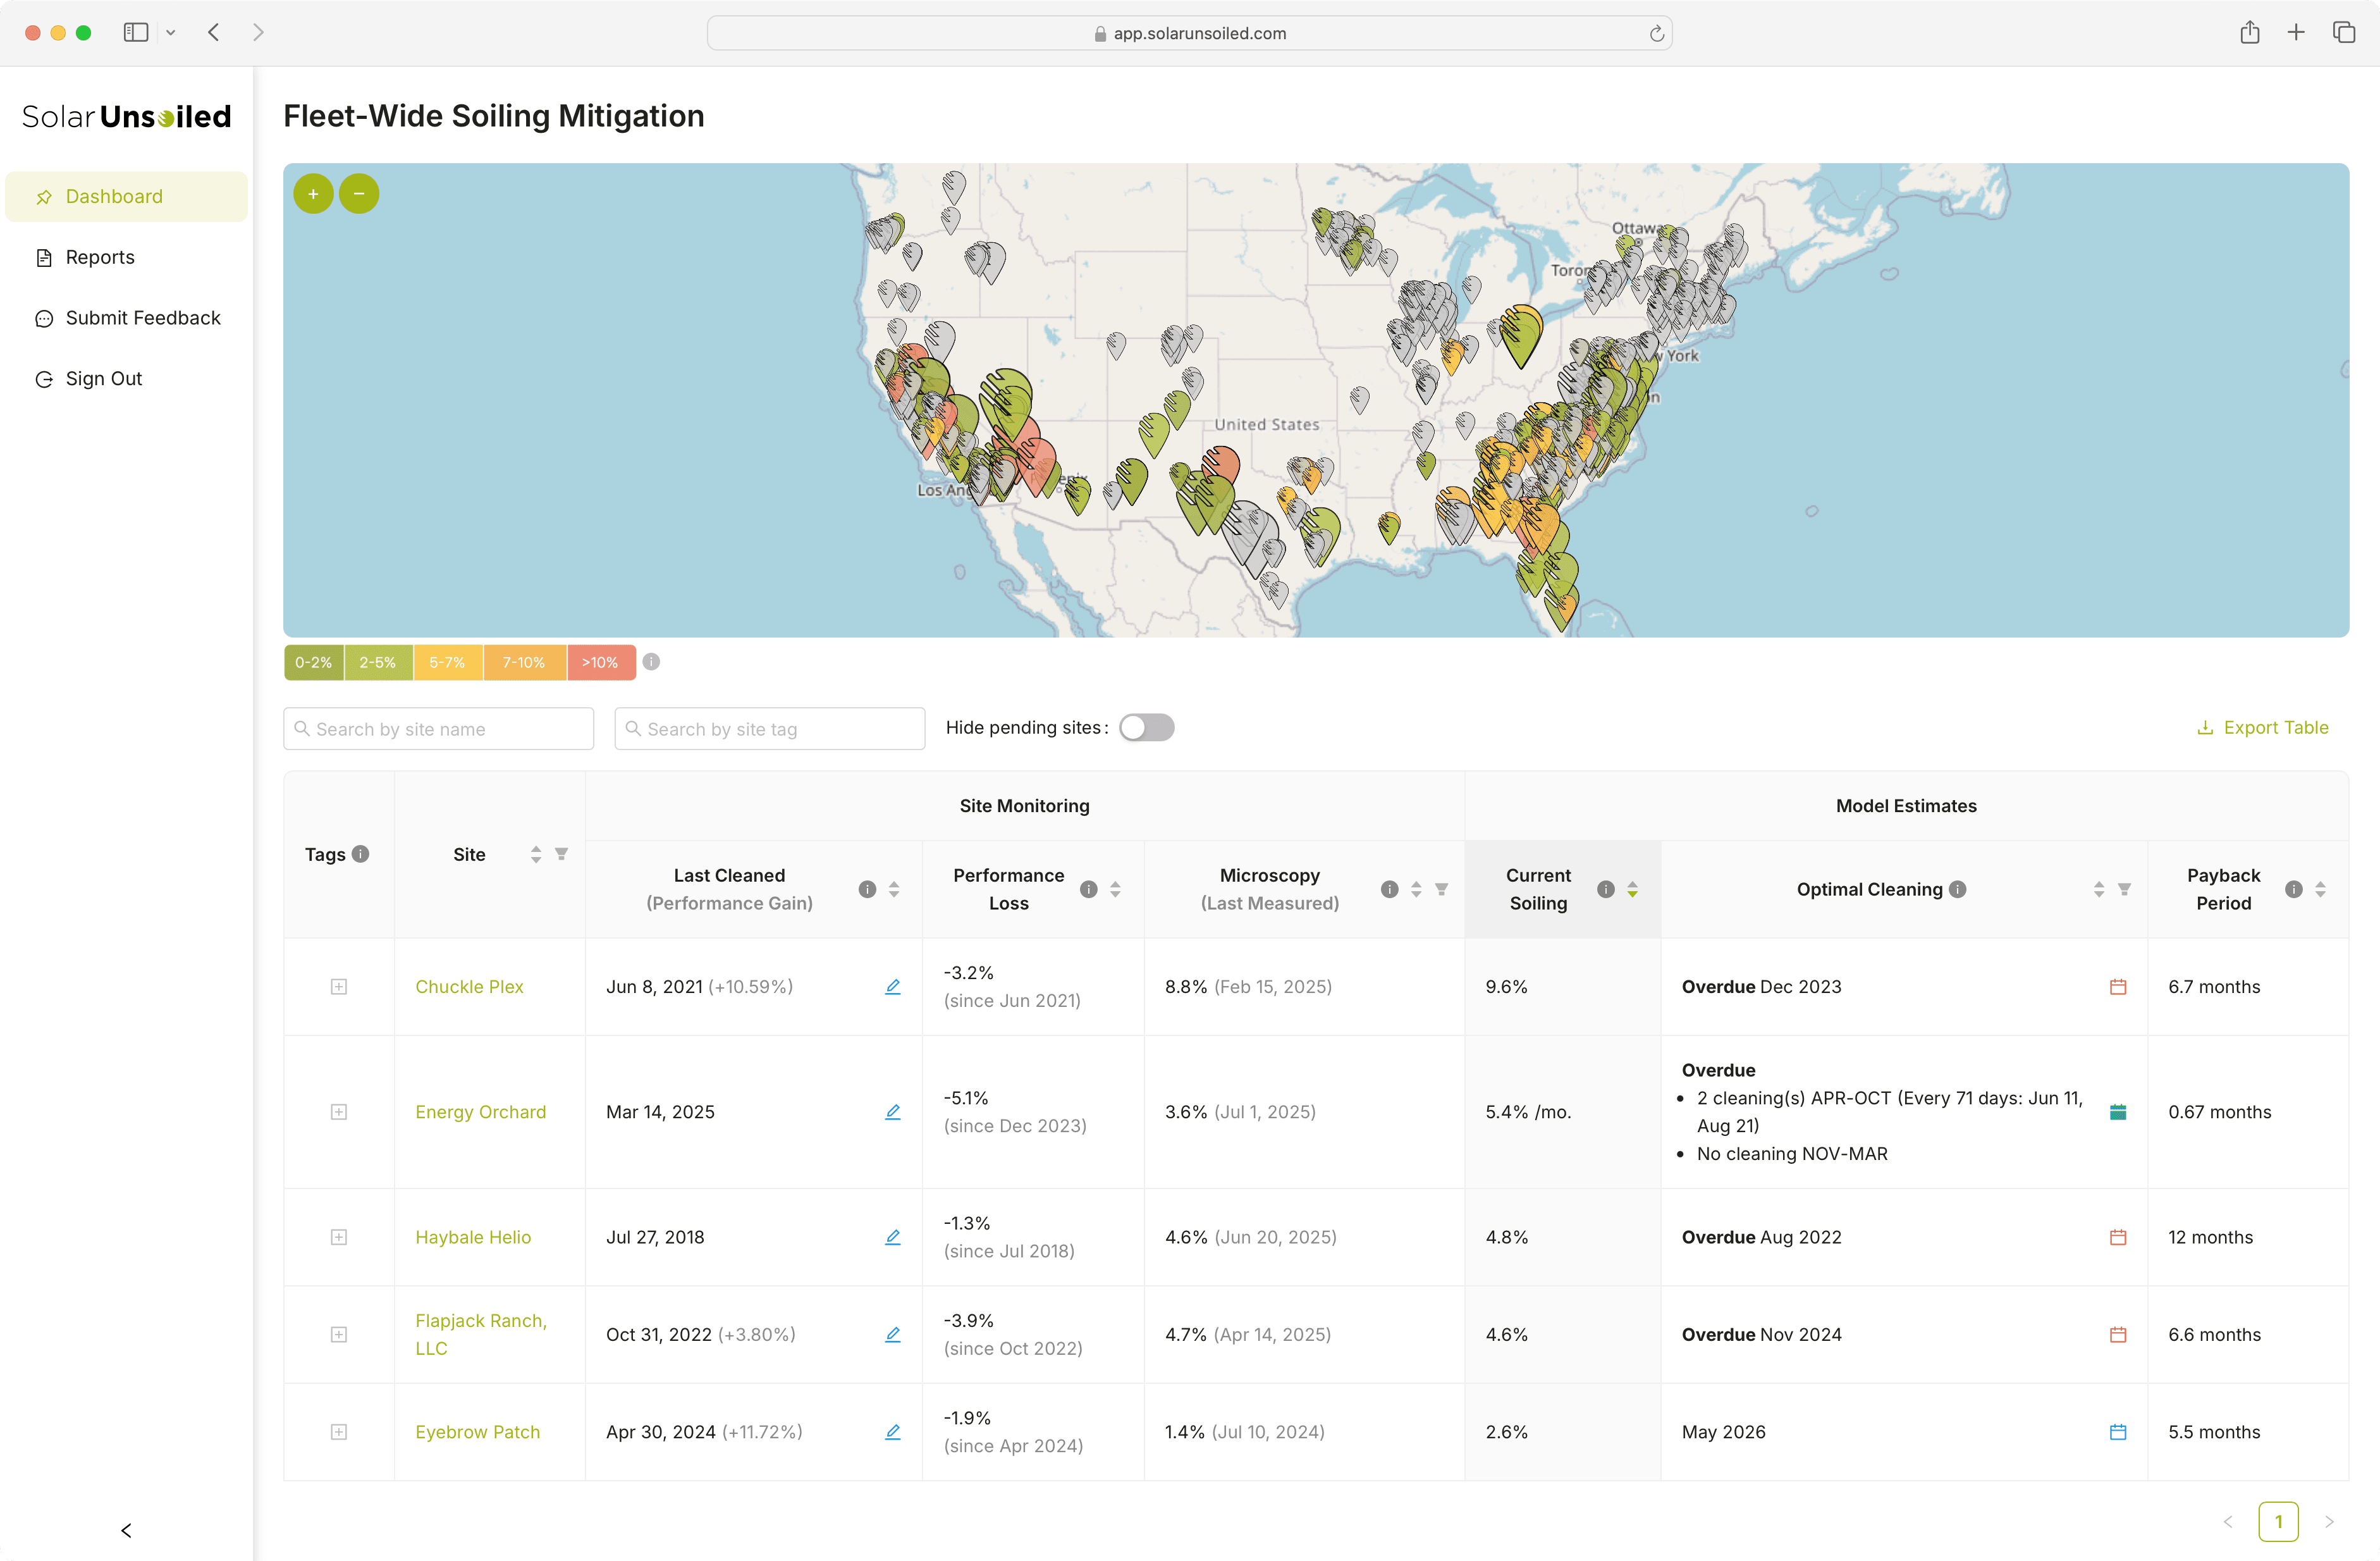This screenshot has height=1561, width=2380.
Task: Edit Chuckle Plex last cleaned date
Action: tap(893, 987)
